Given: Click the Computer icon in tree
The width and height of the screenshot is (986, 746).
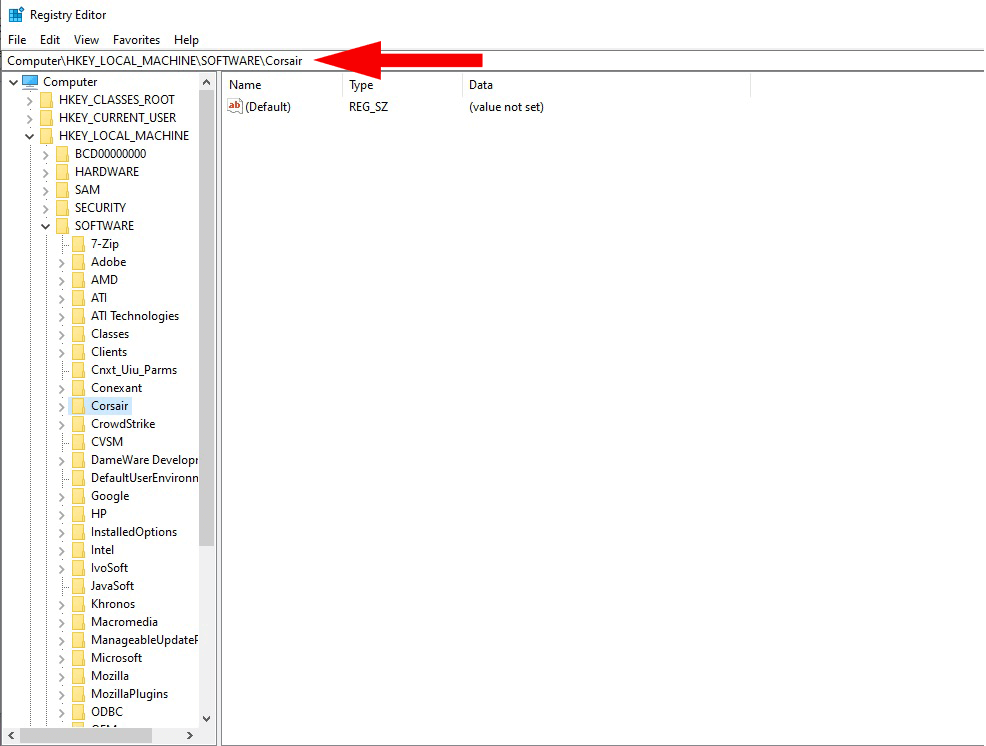Looking at the screenshot, I should tap(30, 82).
